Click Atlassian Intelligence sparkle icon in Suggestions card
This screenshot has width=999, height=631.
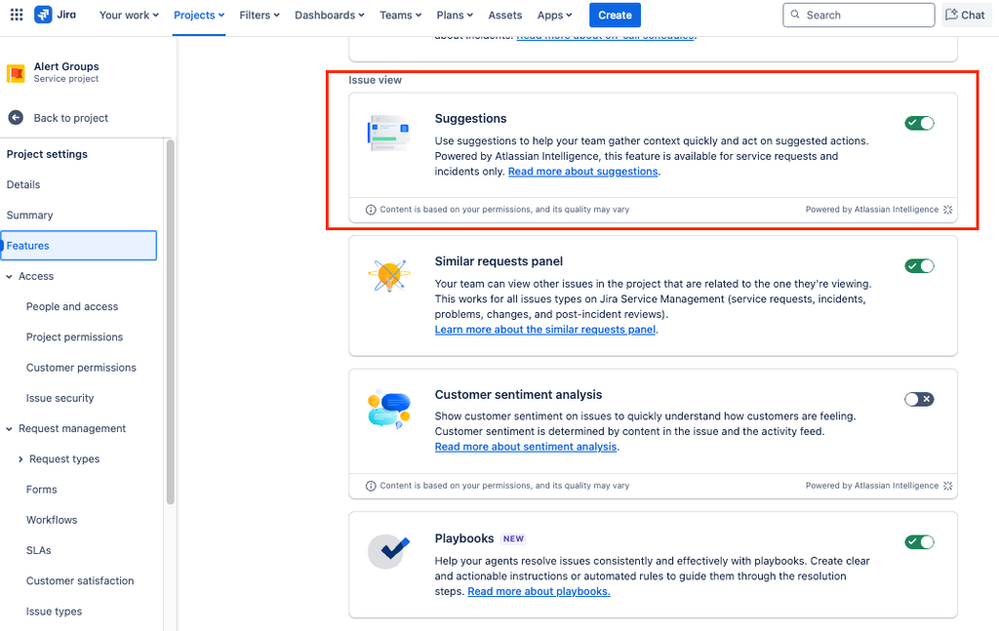(x=948, y=210)
